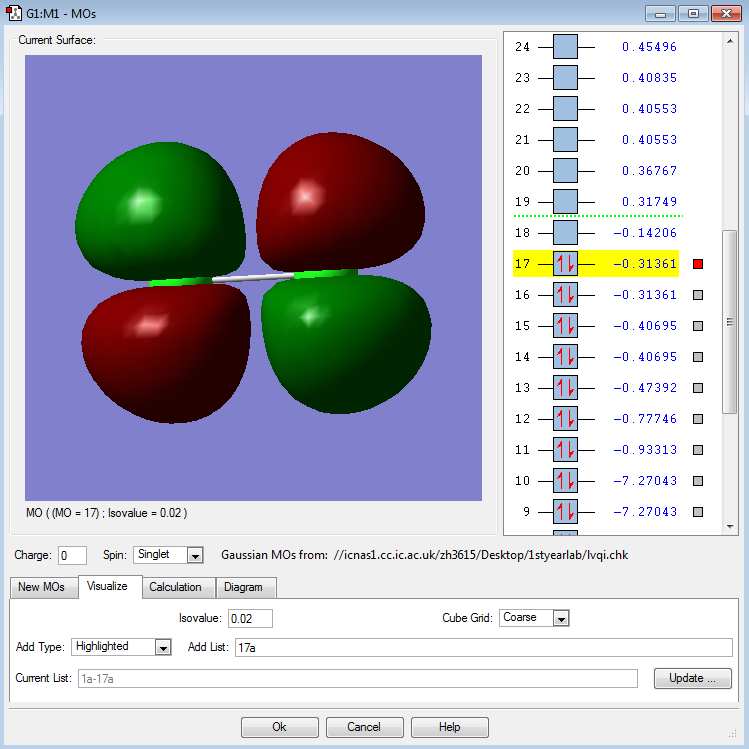Select the occupied orbital box for MO 9
The width and height of the screenshot is (749, 749).
[x=565, y=512]
